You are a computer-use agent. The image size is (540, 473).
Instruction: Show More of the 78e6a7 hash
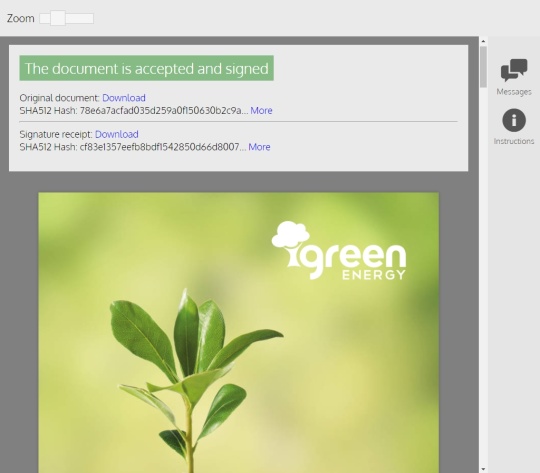[x=261, y=111]
